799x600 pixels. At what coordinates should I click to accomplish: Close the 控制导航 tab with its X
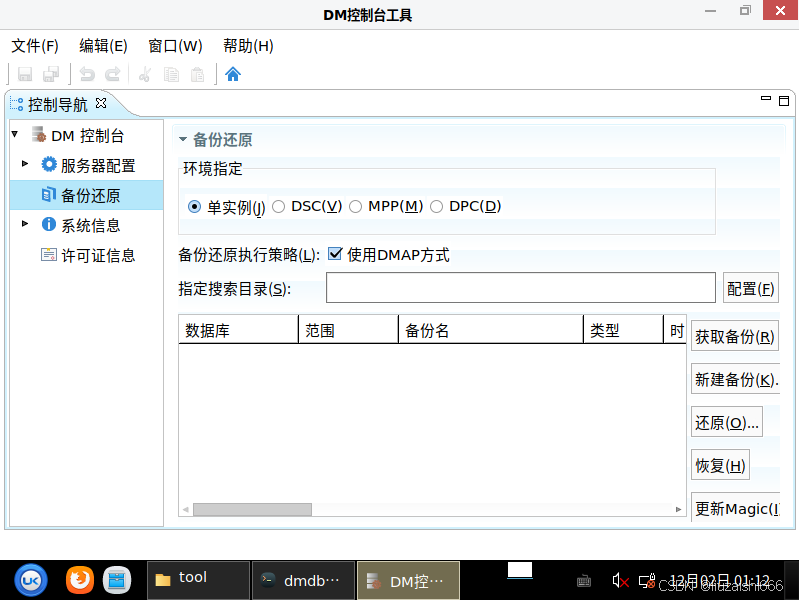click(x=101, y=103)
